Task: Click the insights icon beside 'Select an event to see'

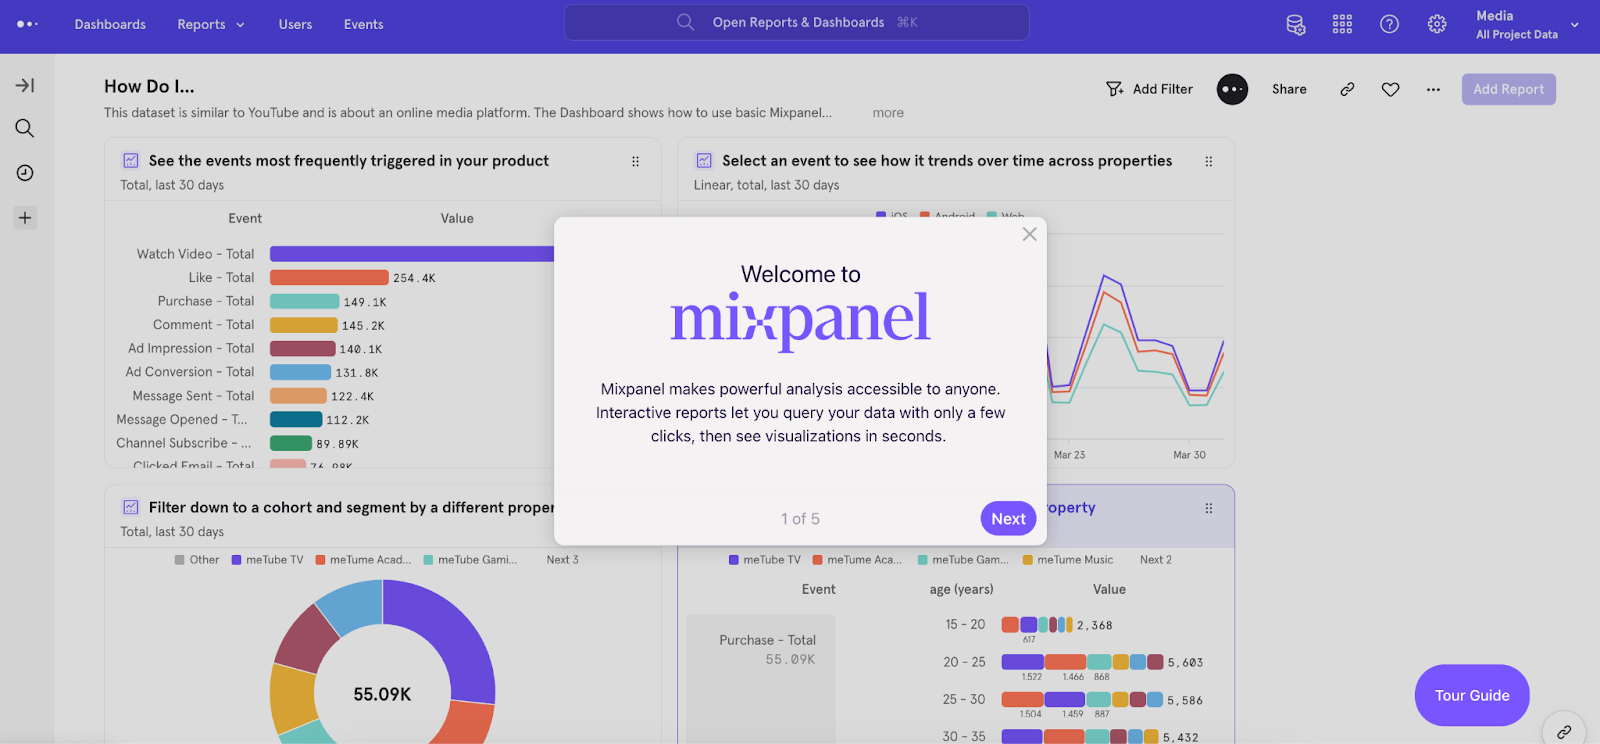Action: click(x=704, y=160)
